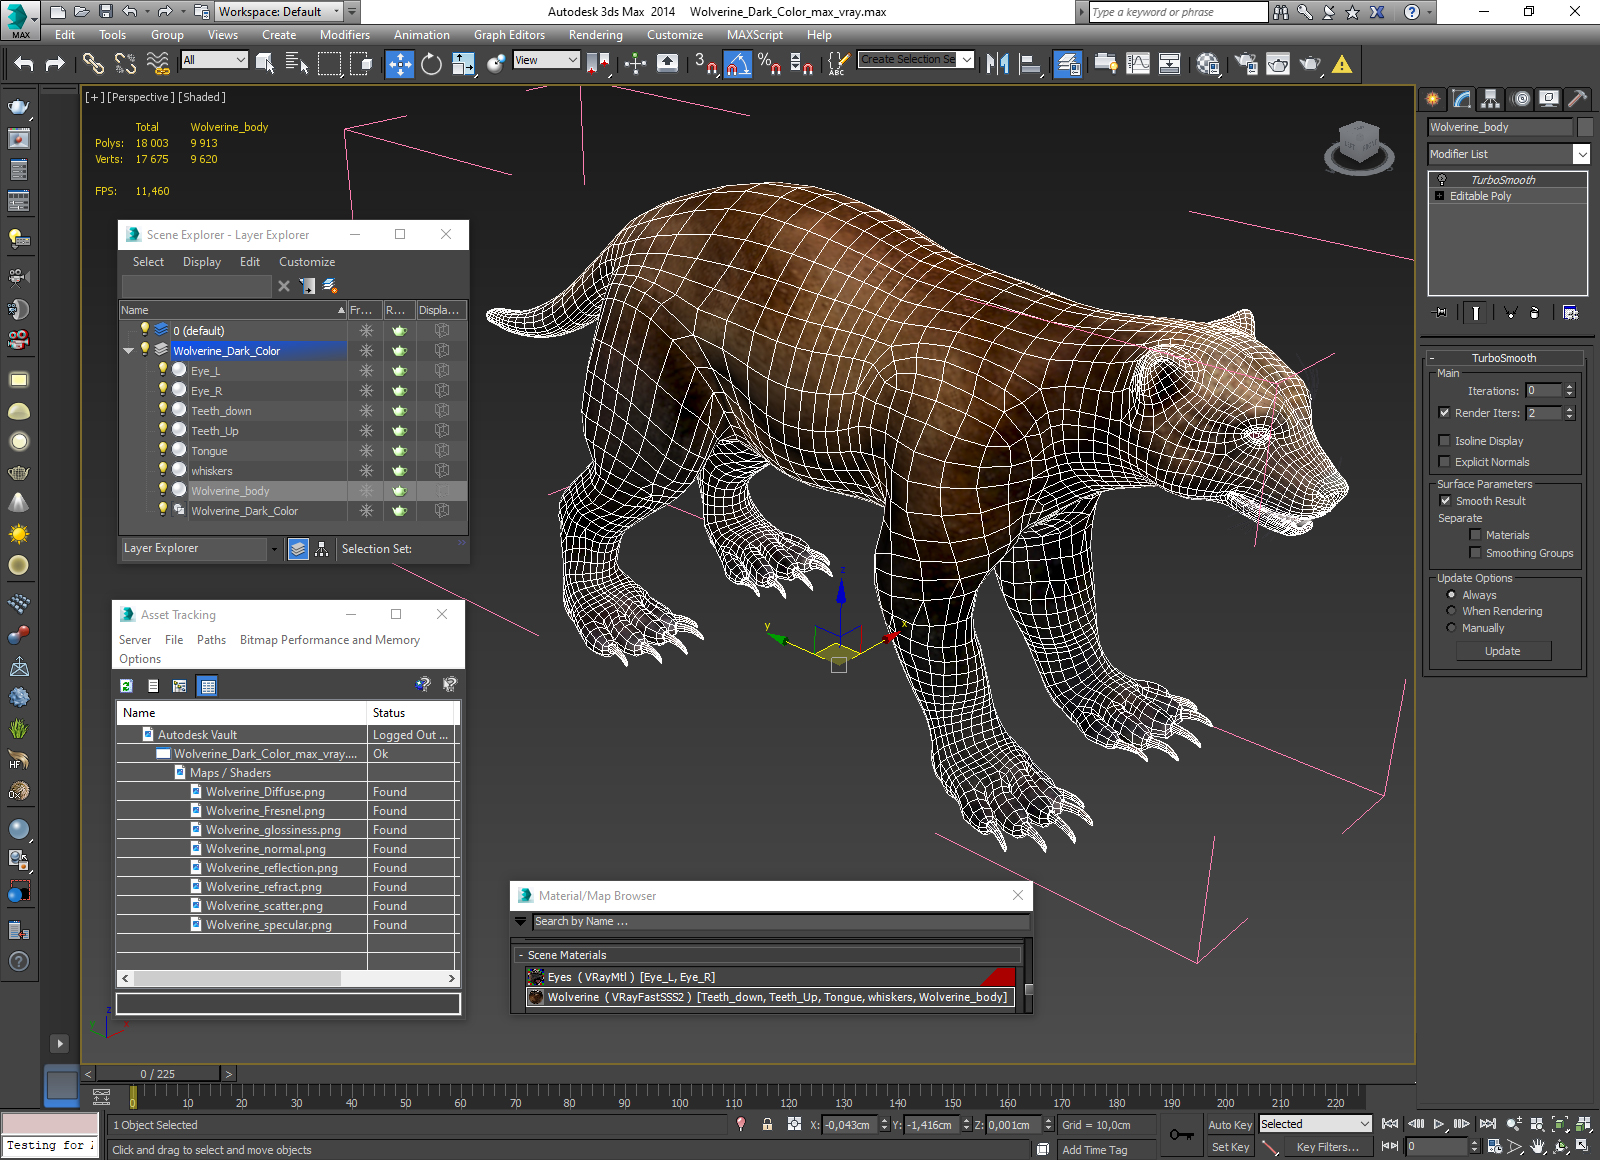Select the Rotate tool in main toolbar

tap(431, 64)
